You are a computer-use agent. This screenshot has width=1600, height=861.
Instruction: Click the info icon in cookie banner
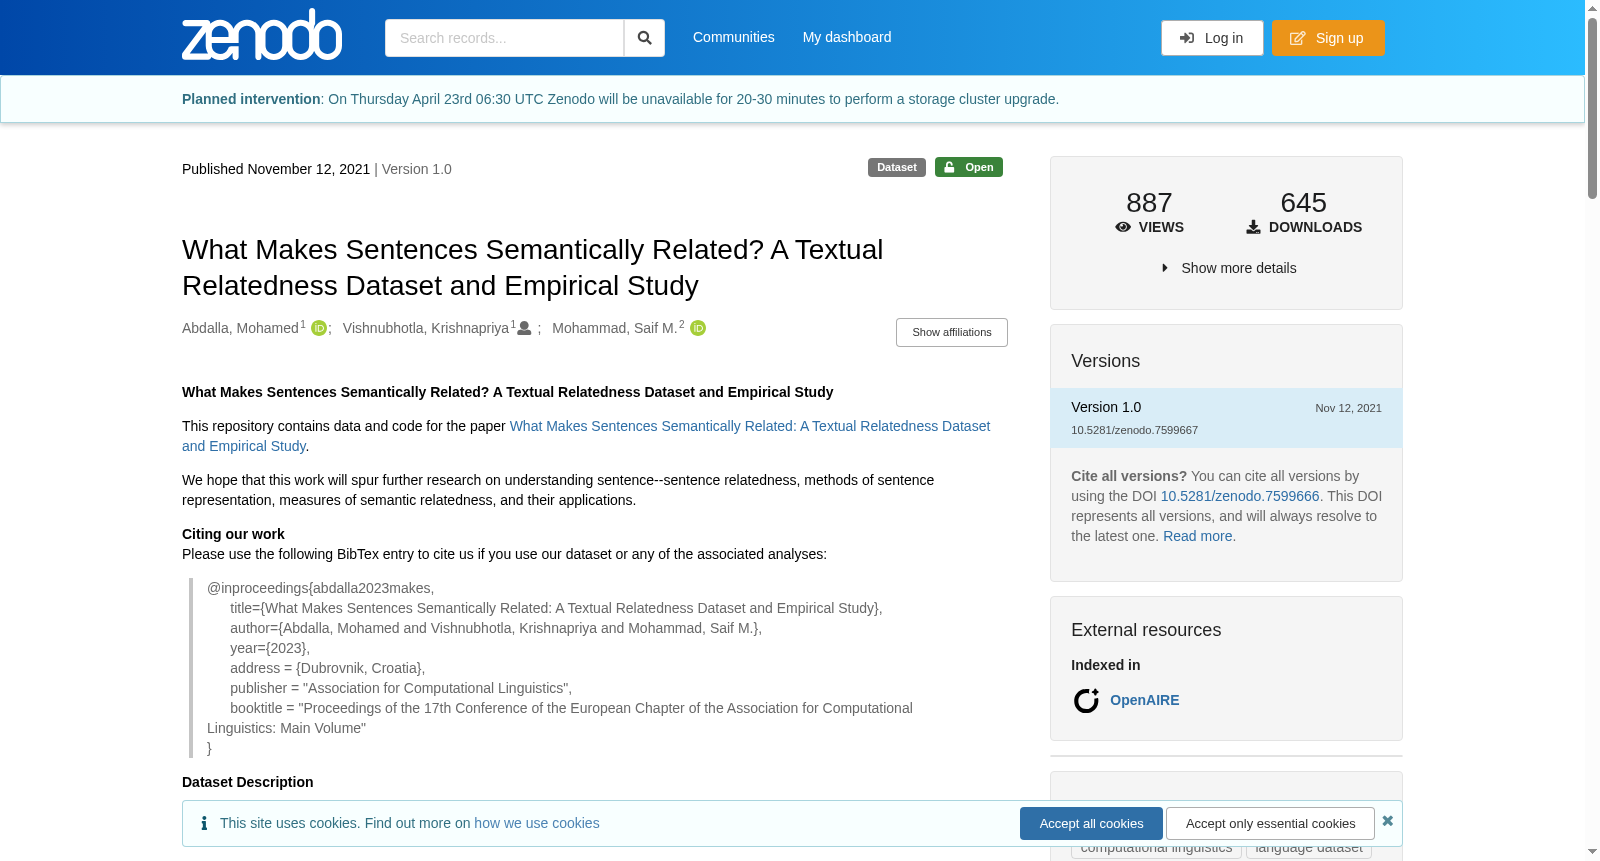click(x=204, y=823)
